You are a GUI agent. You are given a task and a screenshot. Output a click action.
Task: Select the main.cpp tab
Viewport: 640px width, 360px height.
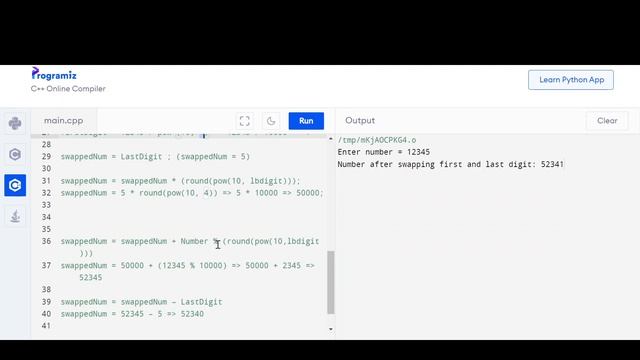point(64,120)
